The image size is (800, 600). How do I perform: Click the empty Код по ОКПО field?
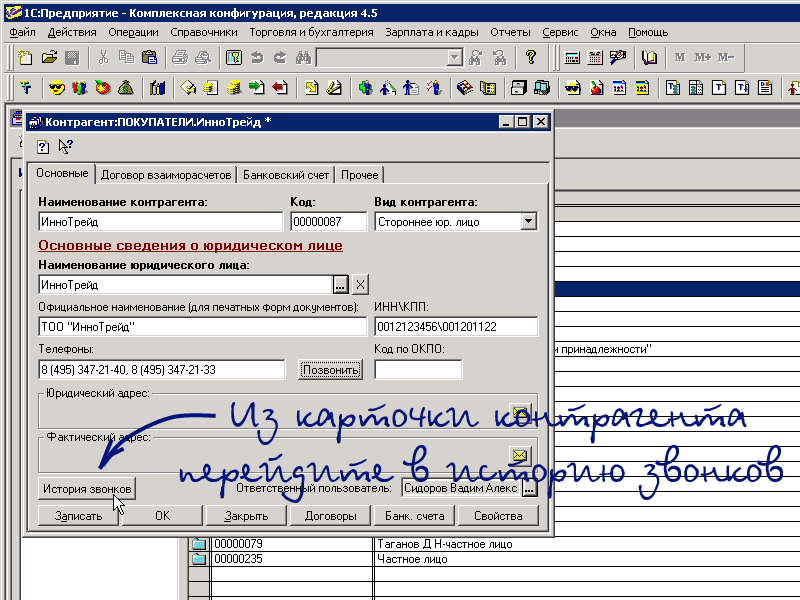click(418, 369)
